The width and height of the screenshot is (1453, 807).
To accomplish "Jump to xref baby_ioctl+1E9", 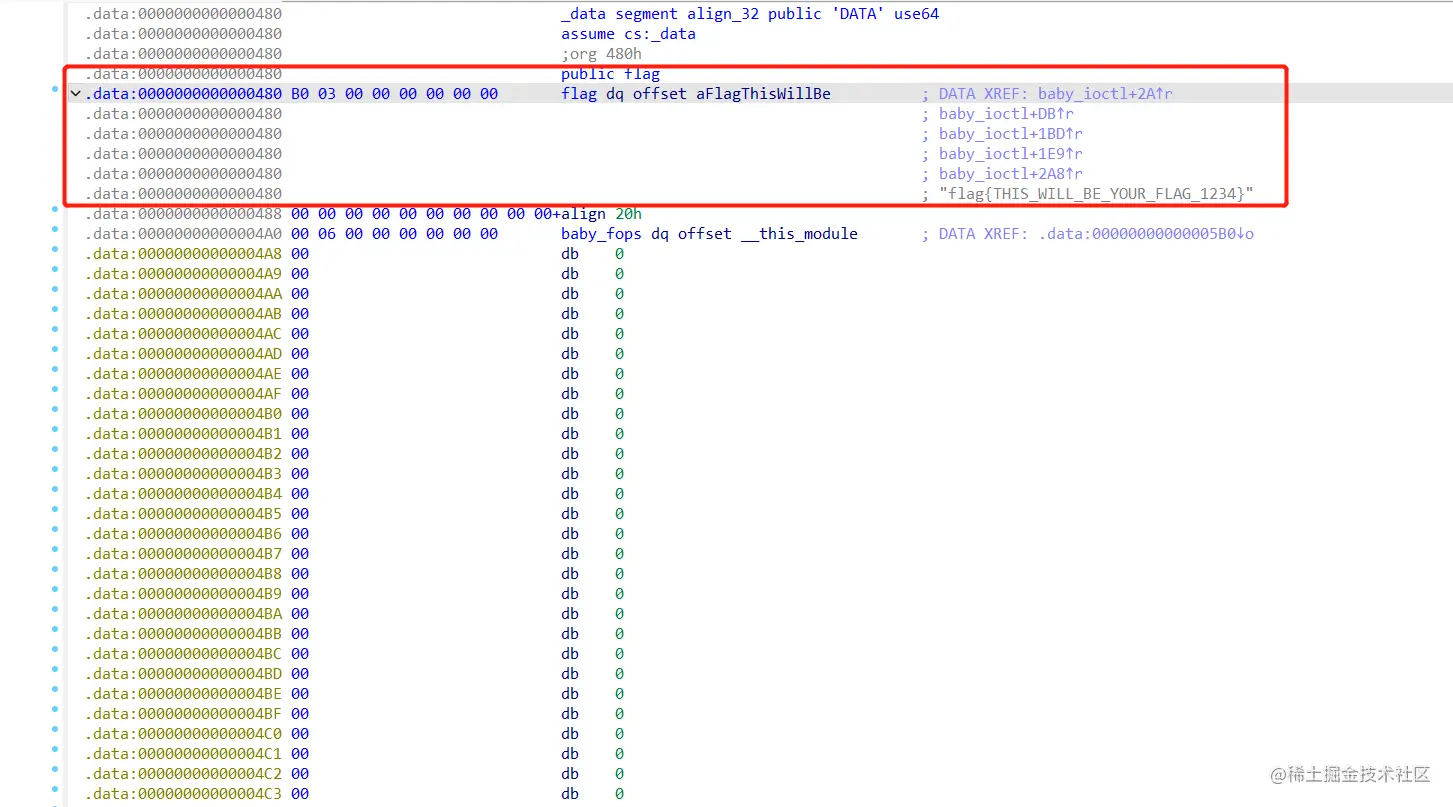I will [1011, 154].
